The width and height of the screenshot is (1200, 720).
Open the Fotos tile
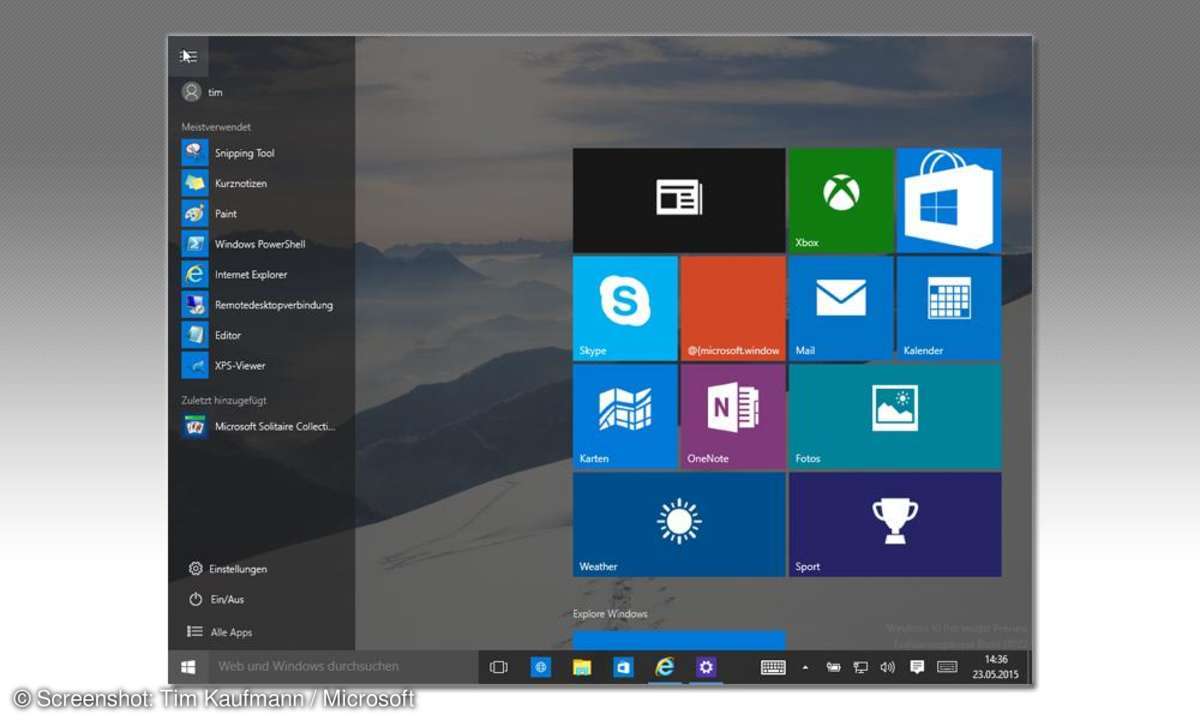click(x=895, y=416)
